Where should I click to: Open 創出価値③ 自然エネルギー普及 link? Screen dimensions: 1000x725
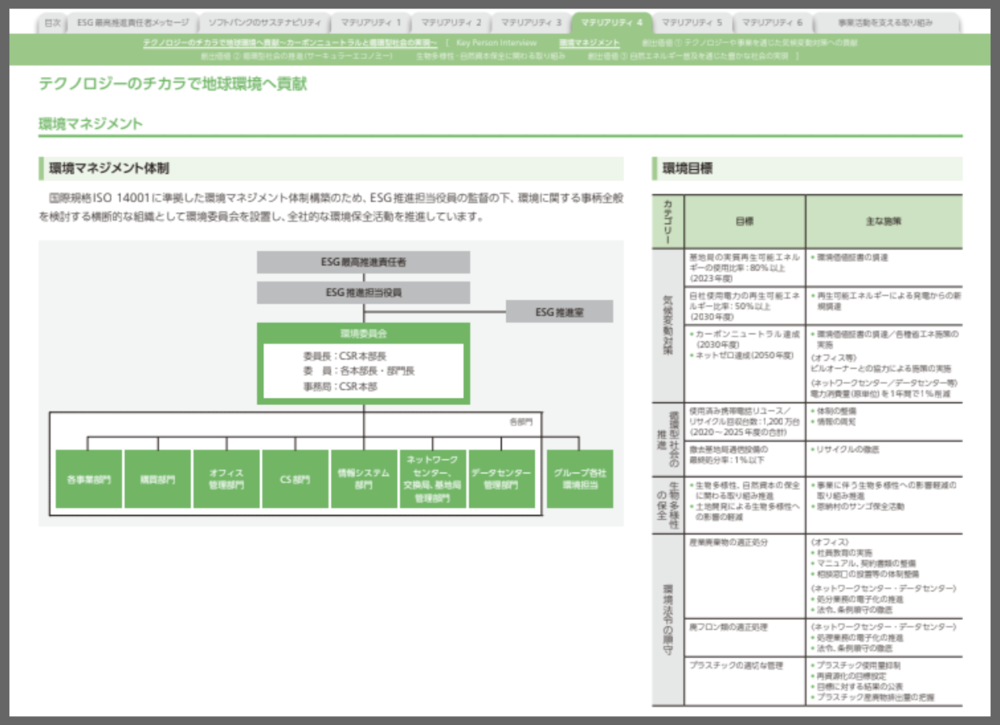coord(688,56)
